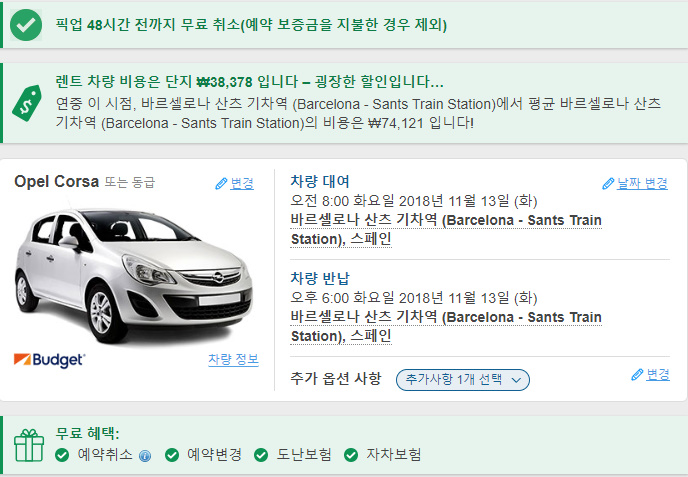This screenshot has height=477, width=688.
Task: Click the checkmark icon beside 예약변경
Action: 172,455
